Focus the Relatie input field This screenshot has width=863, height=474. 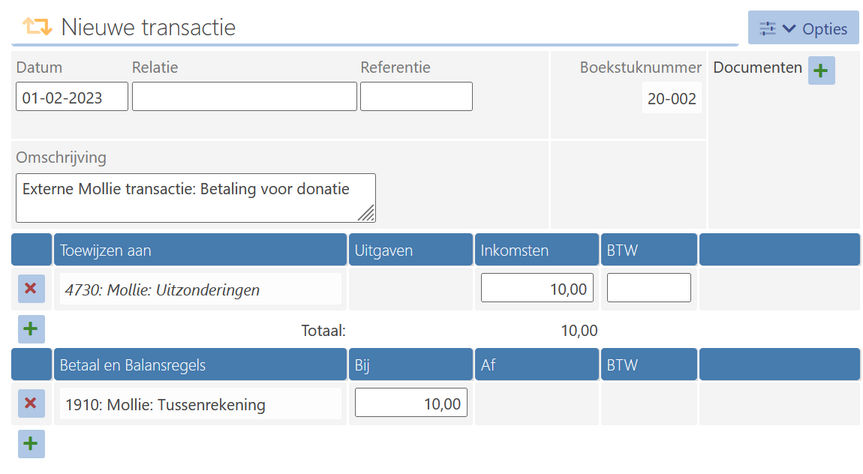244,97
